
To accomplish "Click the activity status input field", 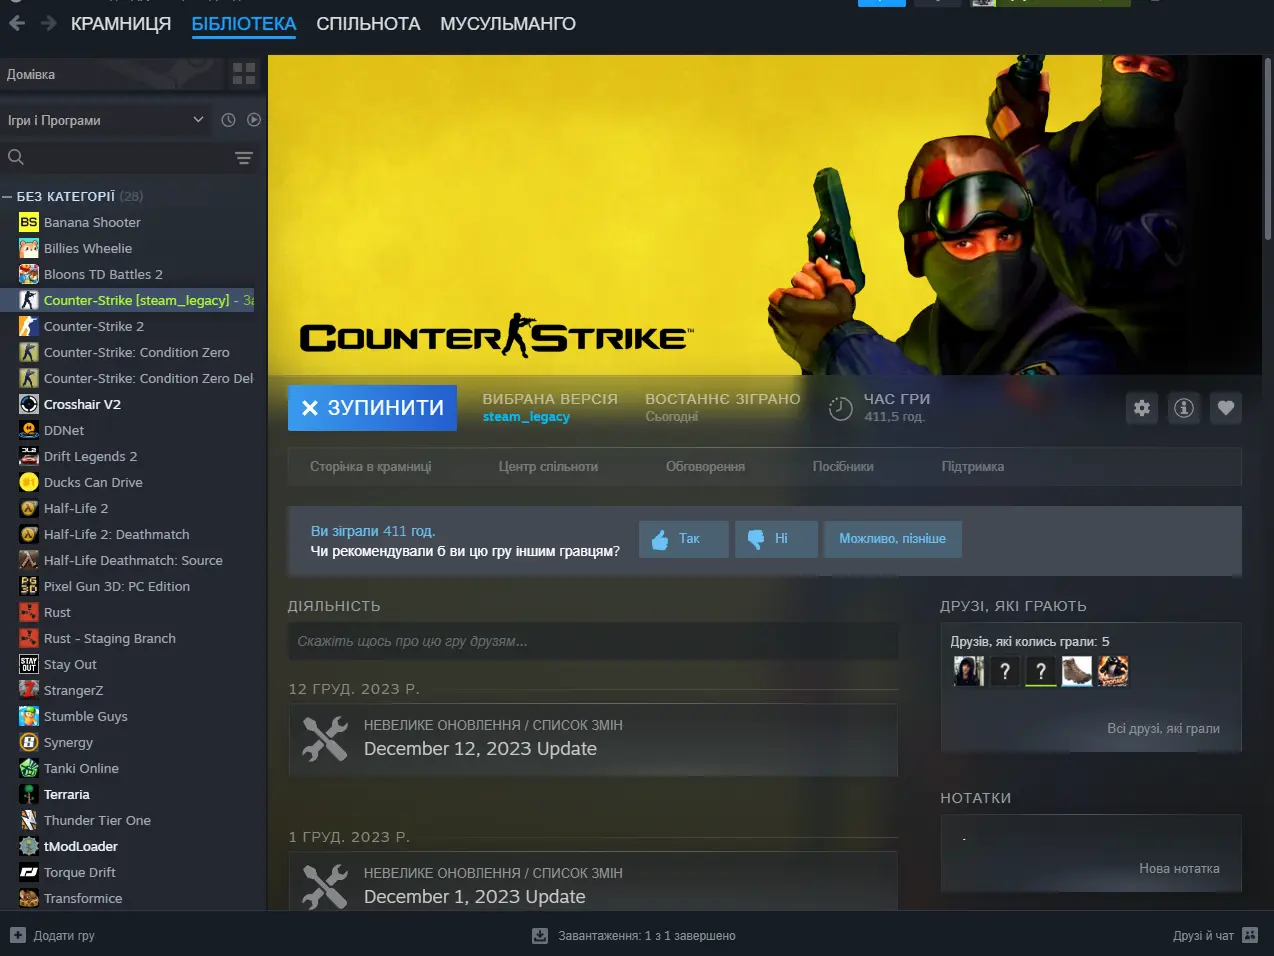I will click(x=593, y=641).
